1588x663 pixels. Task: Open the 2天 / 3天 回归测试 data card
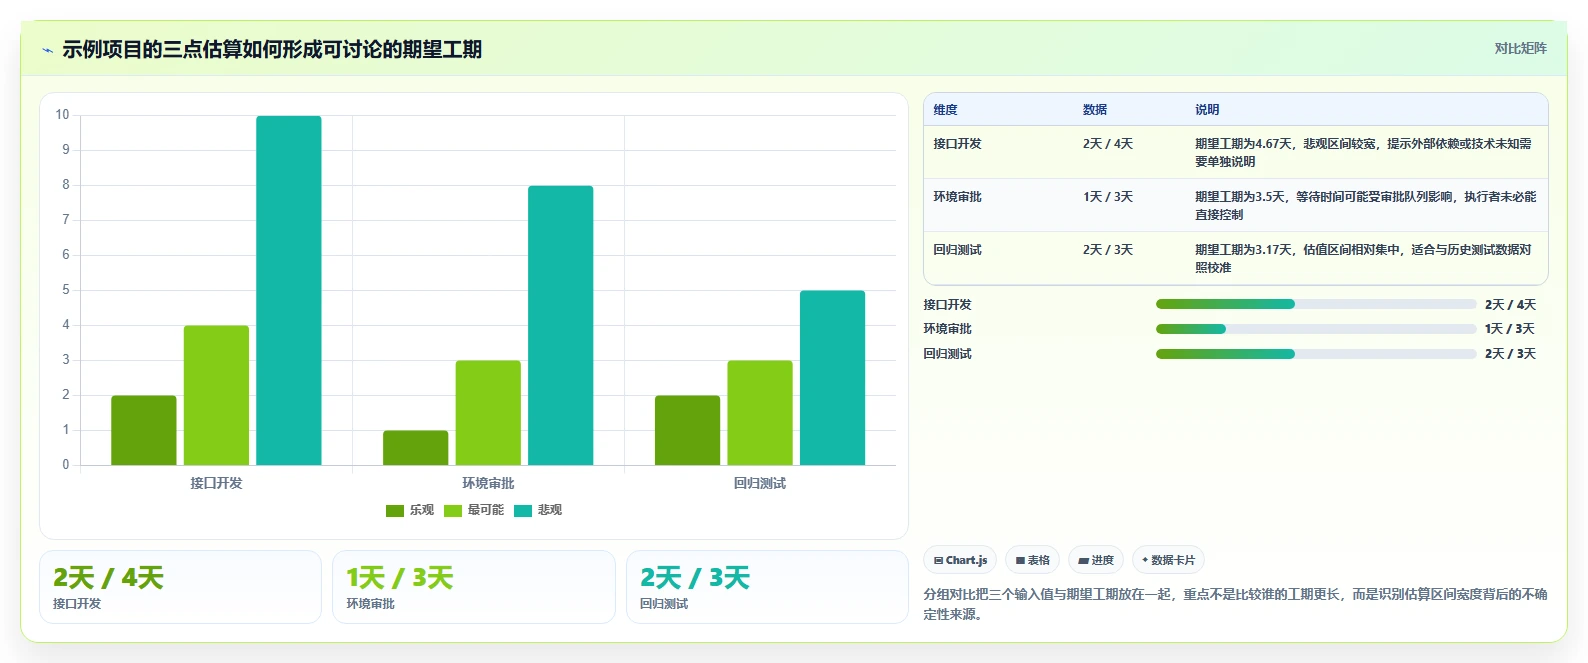767,587
